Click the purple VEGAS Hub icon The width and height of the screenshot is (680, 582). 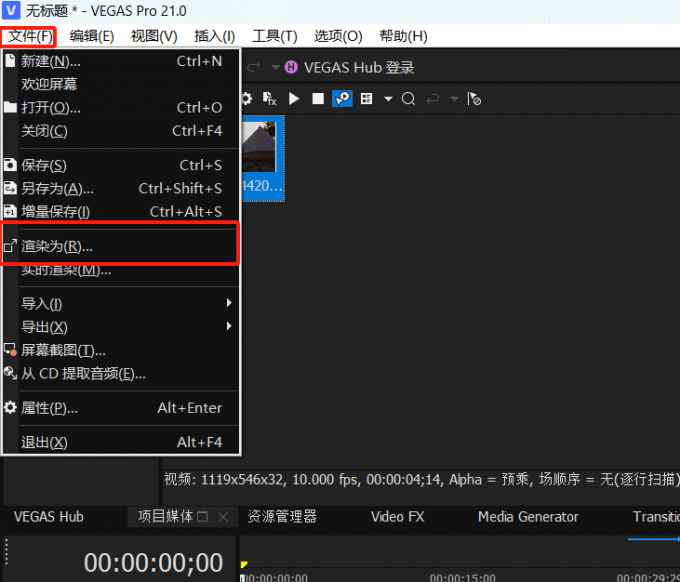[291, 67]
